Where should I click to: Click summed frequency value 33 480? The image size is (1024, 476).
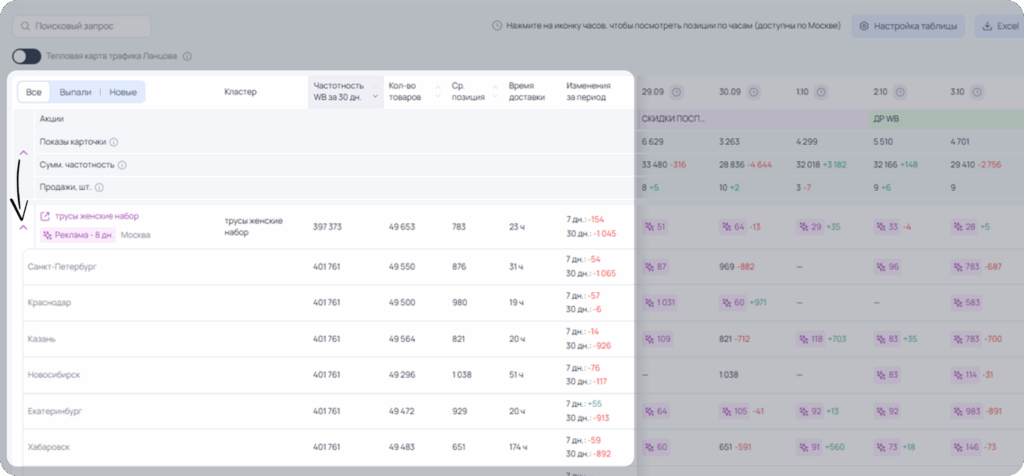tap(654, 165)
